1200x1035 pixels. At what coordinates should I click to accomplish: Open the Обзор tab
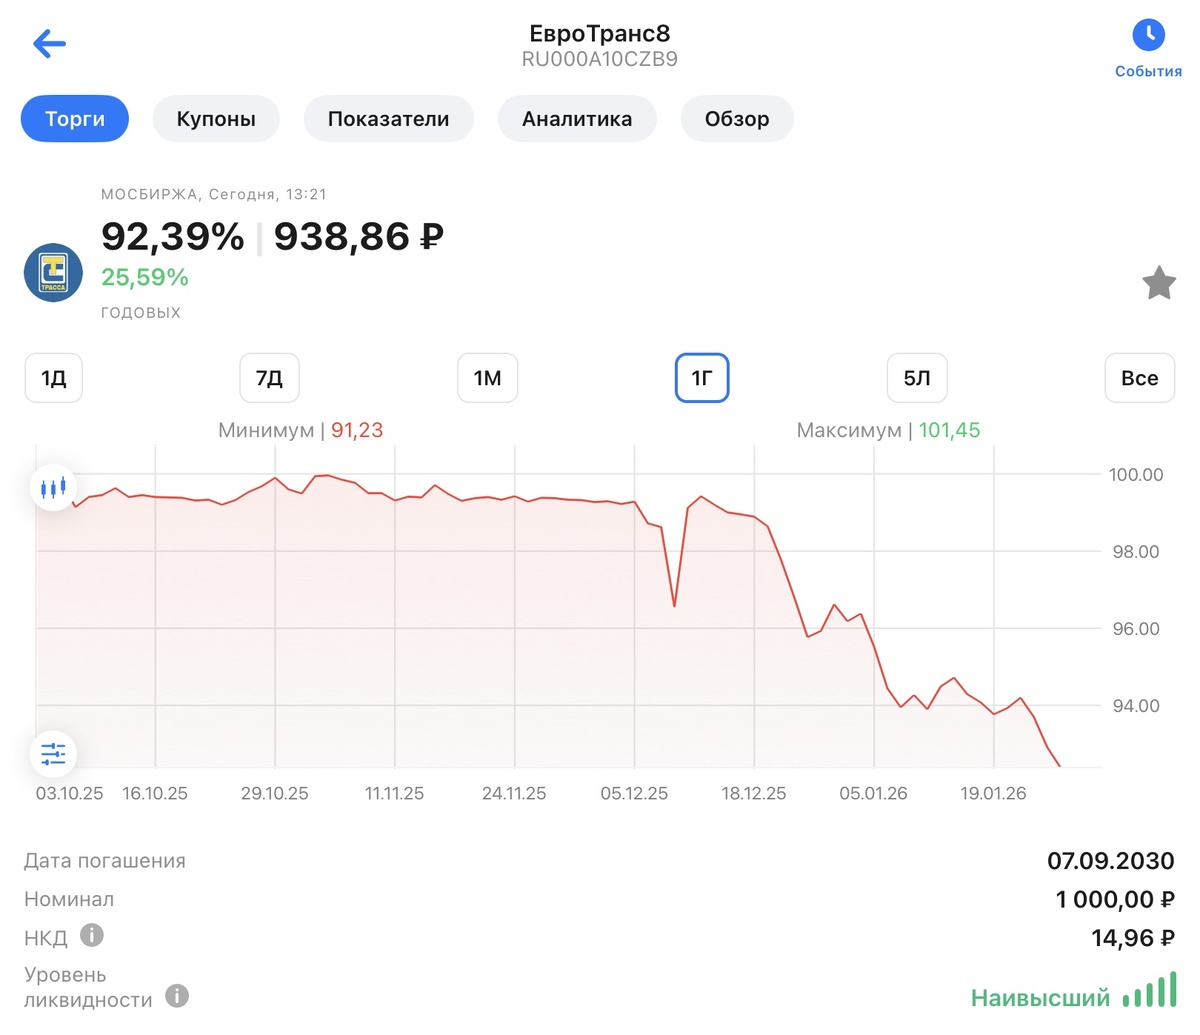pos(737,119)
